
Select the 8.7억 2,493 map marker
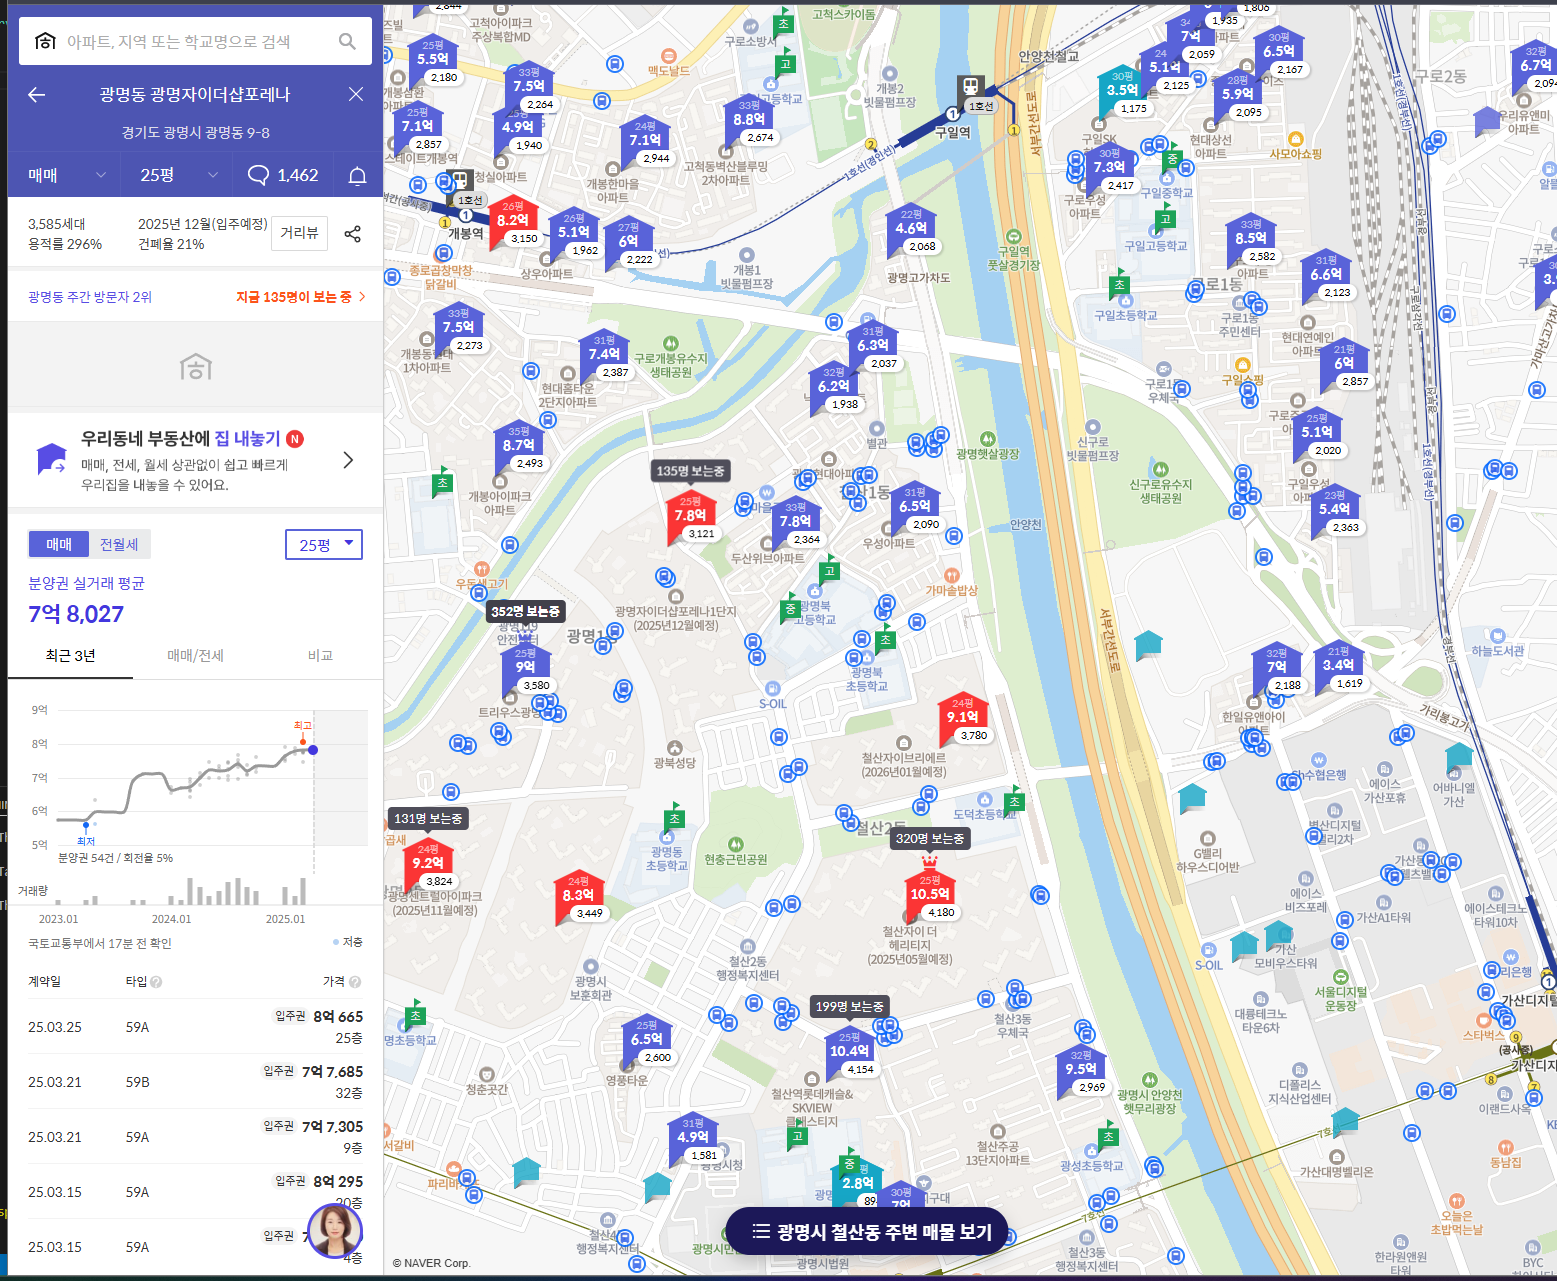point(519,446)
